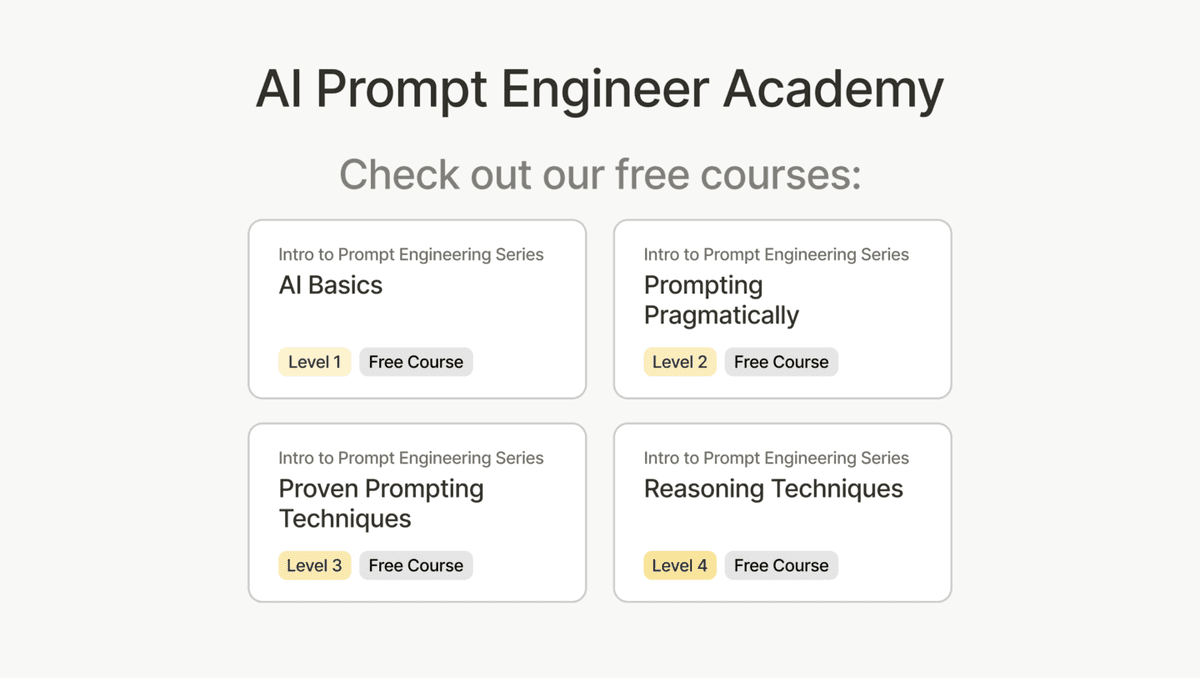Click the Reasoning Techniques course title
This screenshot has height=678, width=1200.
[774, 489]
